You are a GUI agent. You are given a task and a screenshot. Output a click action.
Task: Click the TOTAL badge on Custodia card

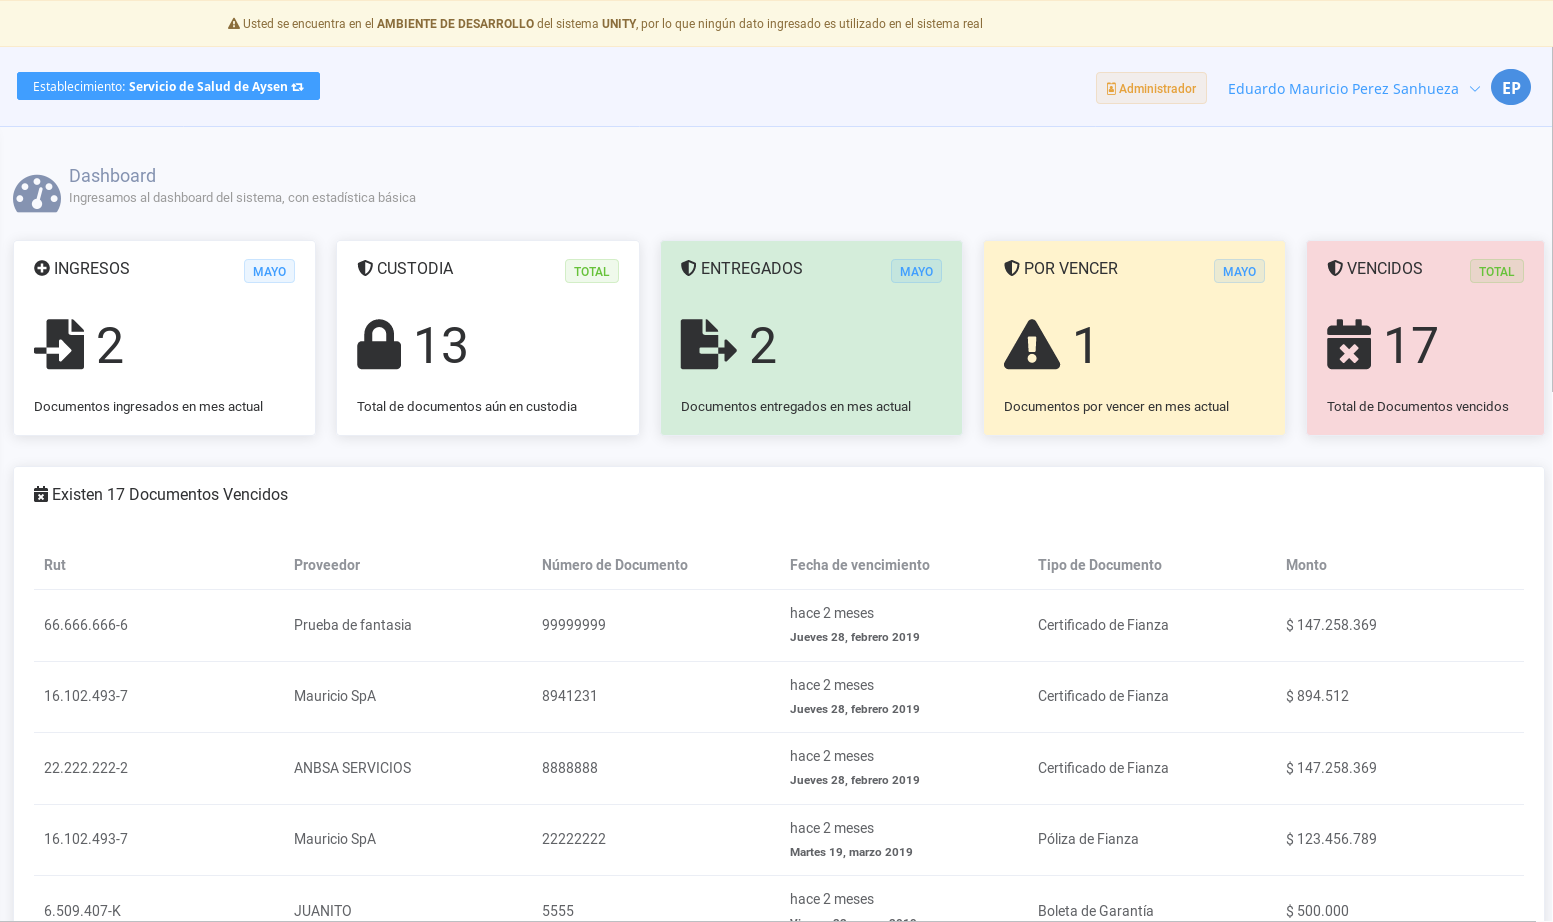tap(591, 272)
